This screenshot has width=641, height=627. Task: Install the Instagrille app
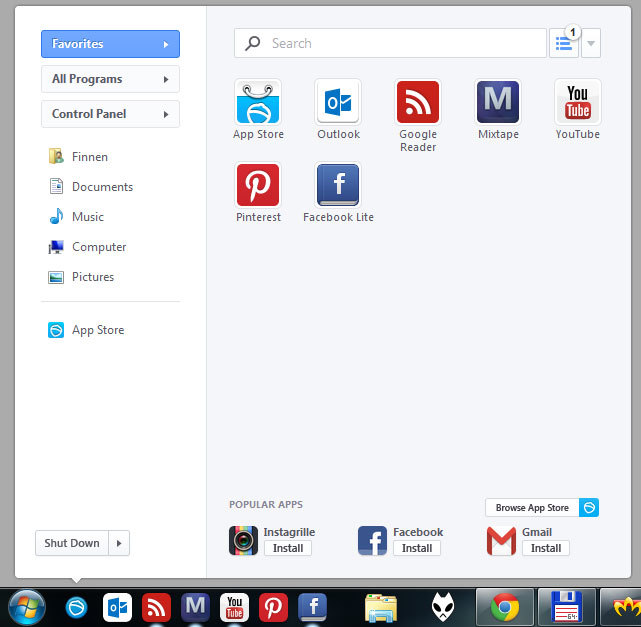[x=288, y=548]
